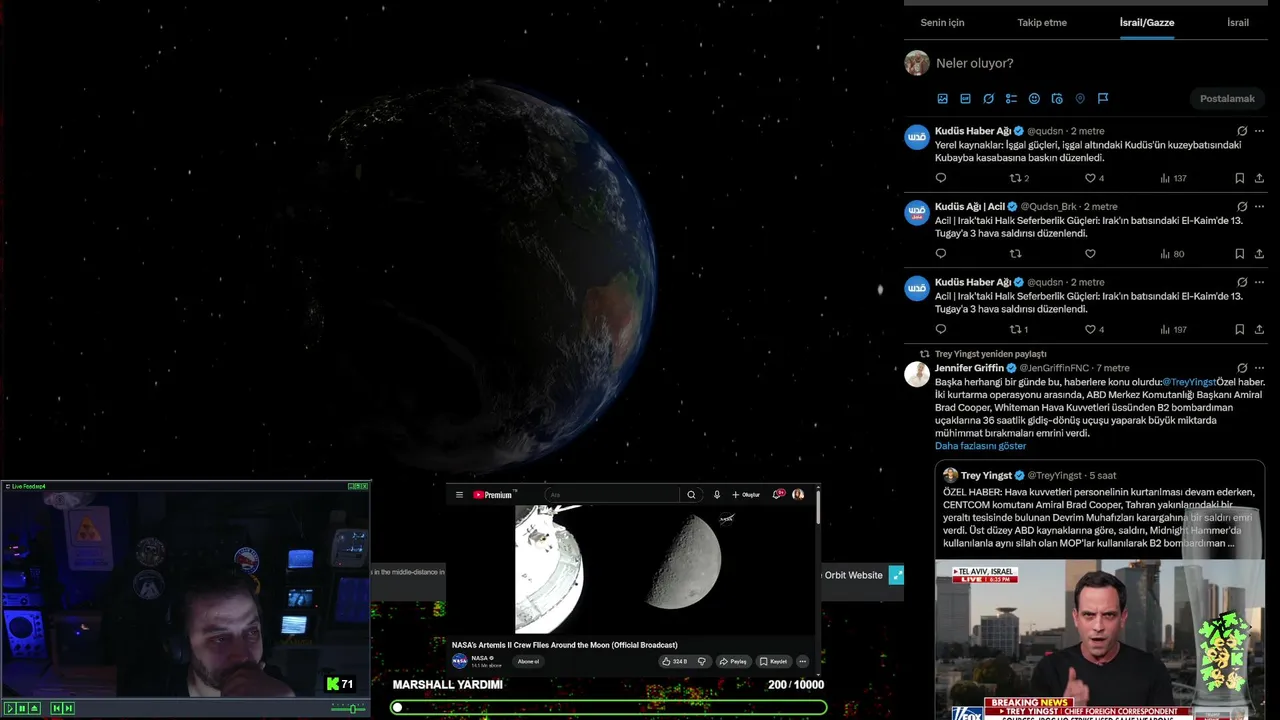
Task: Repost the Kudüs Ağı | Acil post
Action: click(1015, 254)
